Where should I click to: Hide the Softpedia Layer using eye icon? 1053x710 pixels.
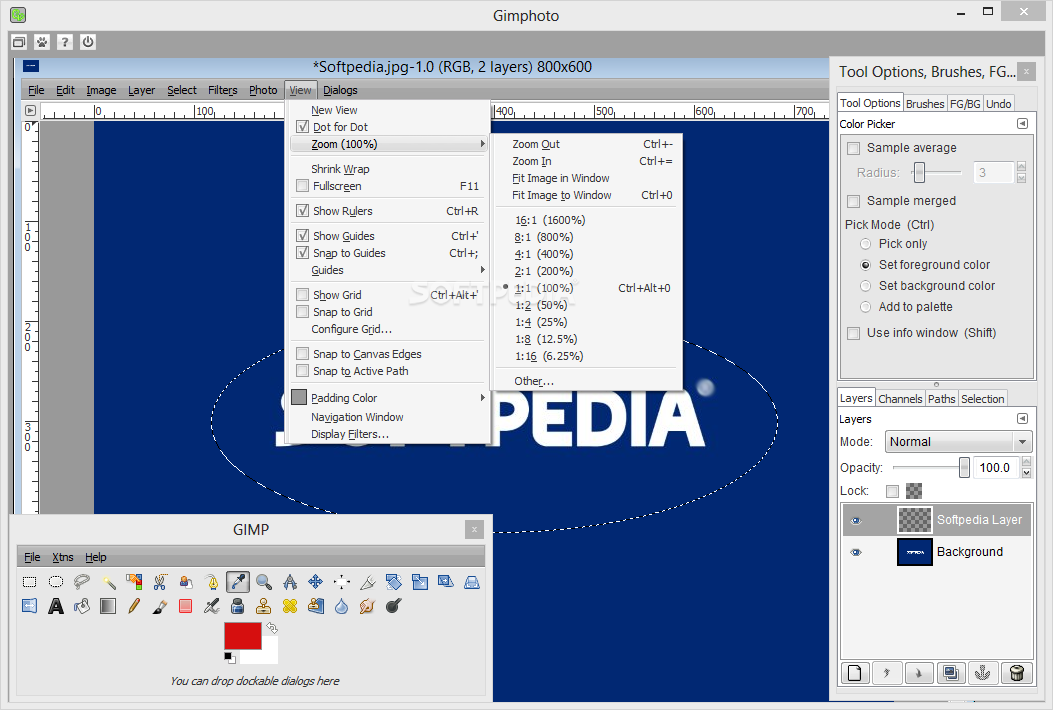coord(856,521)
